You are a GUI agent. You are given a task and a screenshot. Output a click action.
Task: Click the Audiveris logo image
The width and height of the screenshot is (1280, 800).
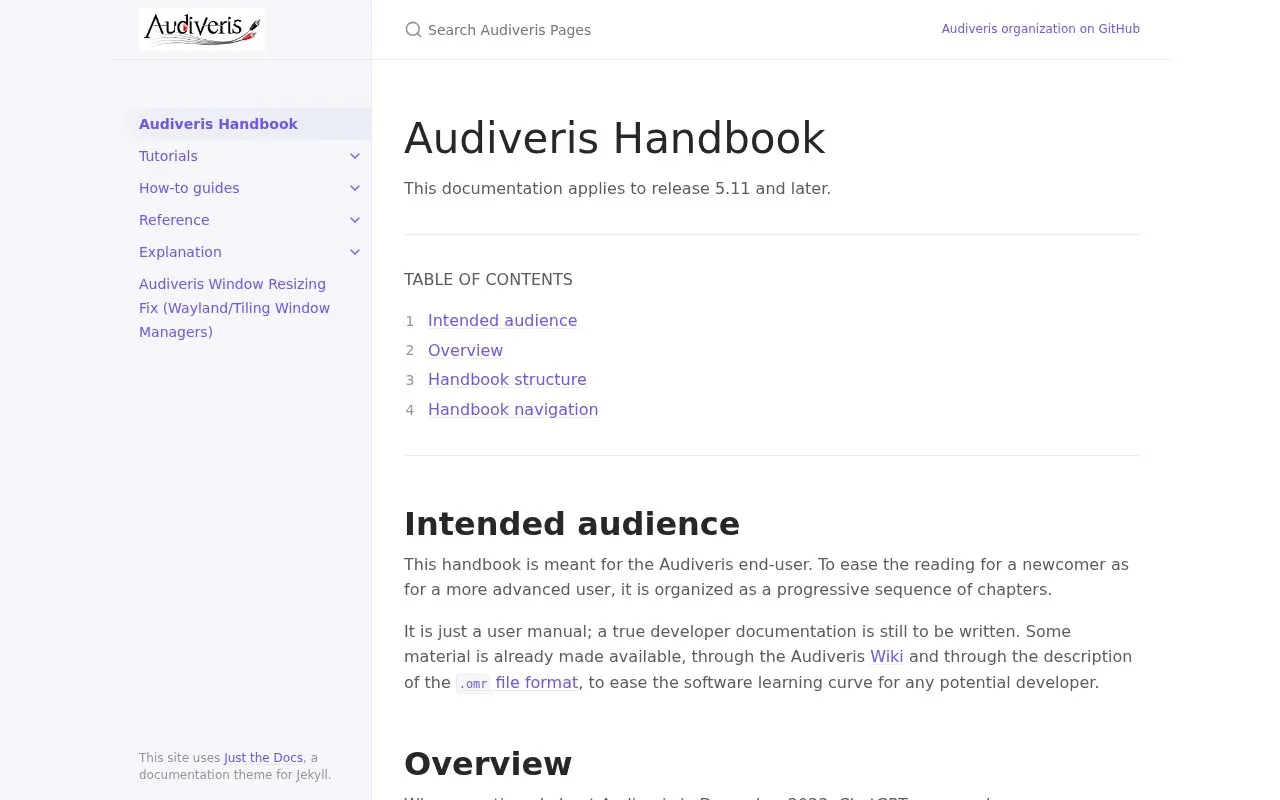[x=202, y=29]
